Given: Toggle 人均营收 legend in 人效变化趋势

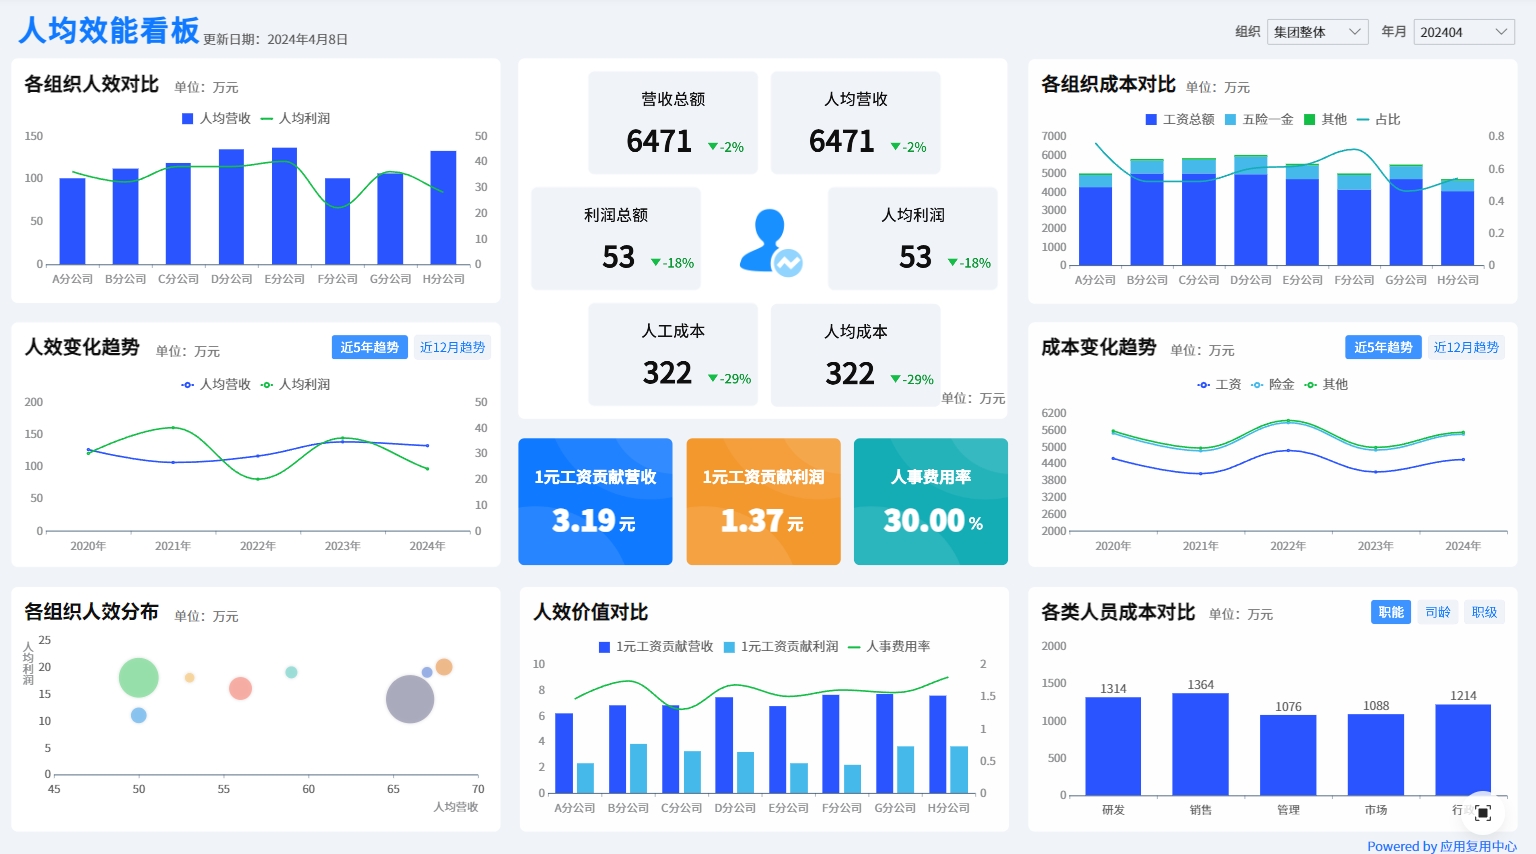Looking at the screenshot, I should (216, 384).
